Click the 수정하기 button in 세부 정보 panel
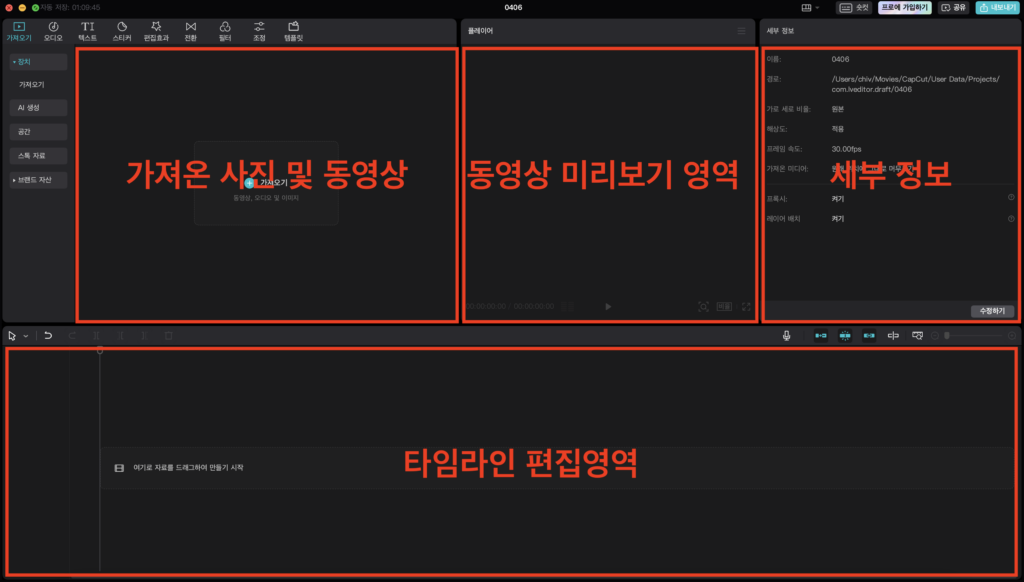 tap(990, 310)
